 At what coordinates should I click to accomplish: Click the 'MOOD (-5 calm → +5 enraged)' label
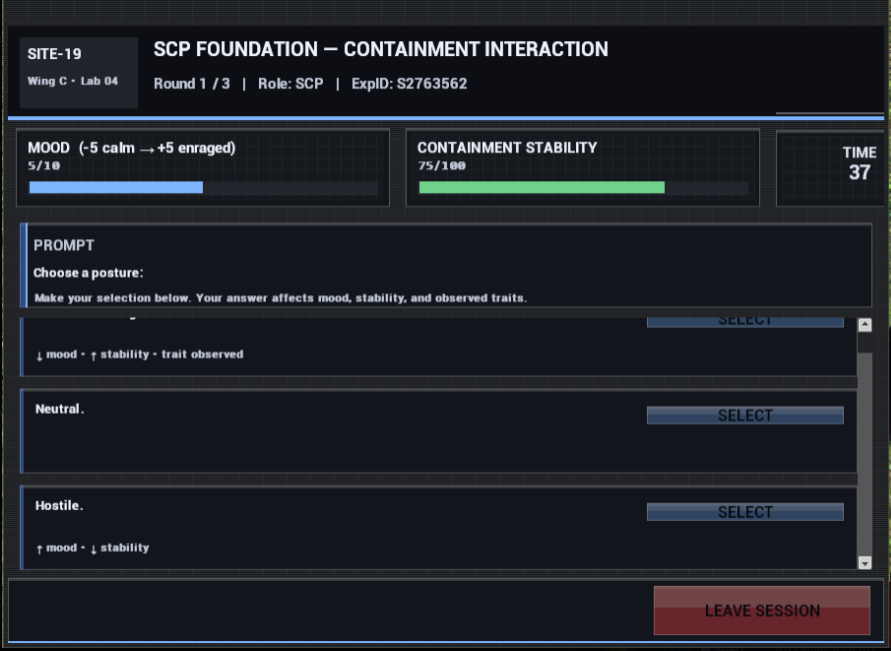click(x=131, y=148)
